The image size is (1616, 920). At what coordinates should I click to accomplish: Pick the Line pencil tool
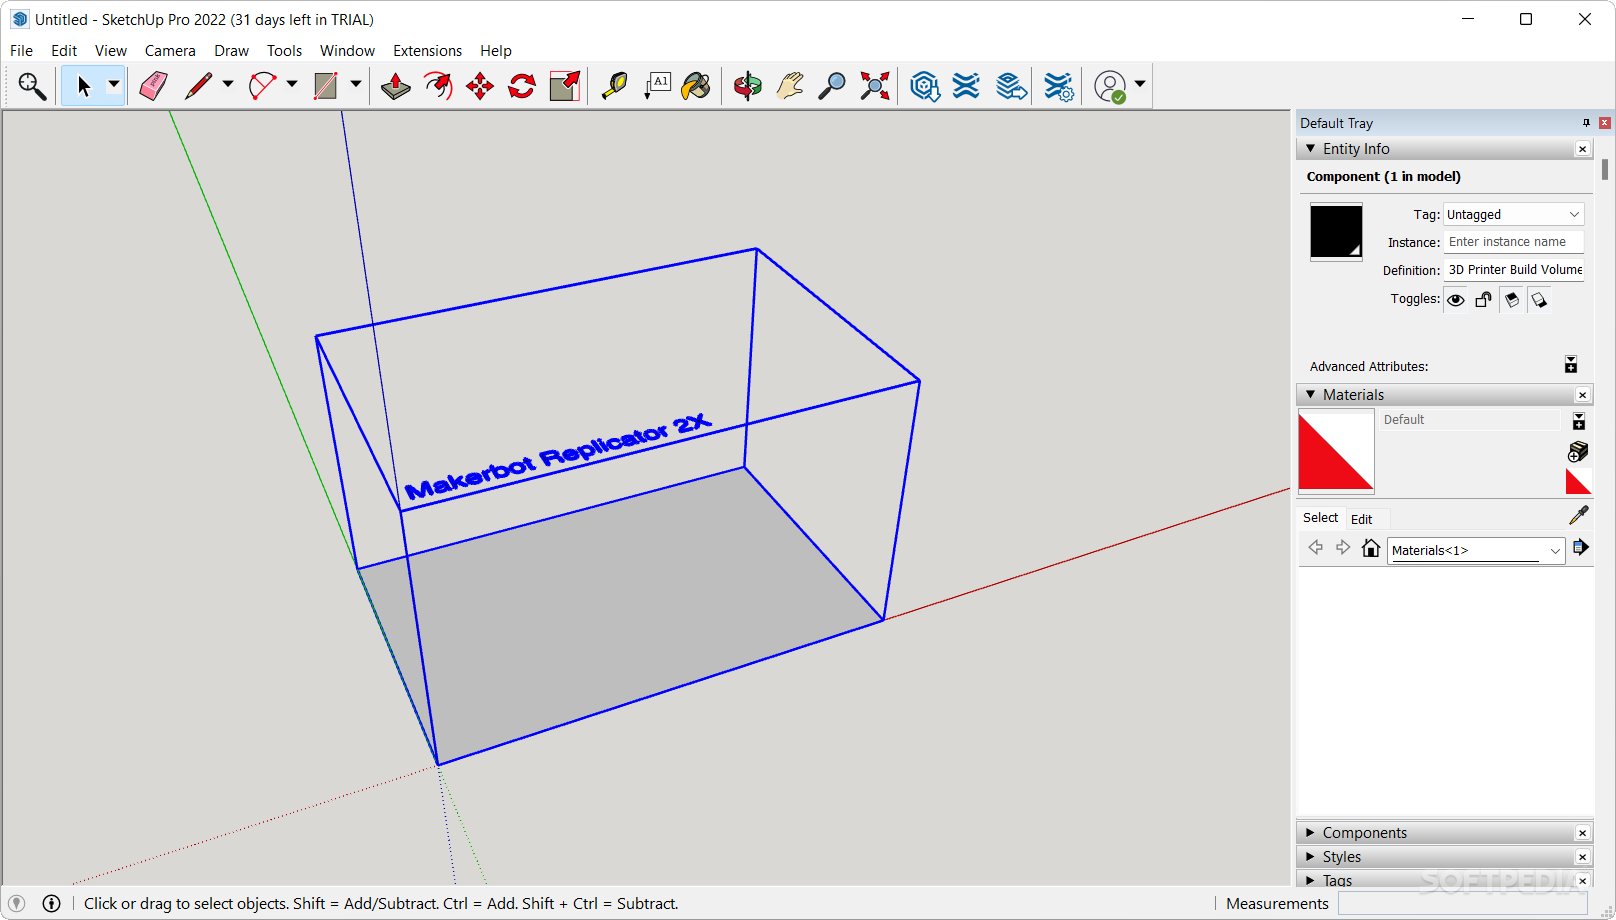199,87
